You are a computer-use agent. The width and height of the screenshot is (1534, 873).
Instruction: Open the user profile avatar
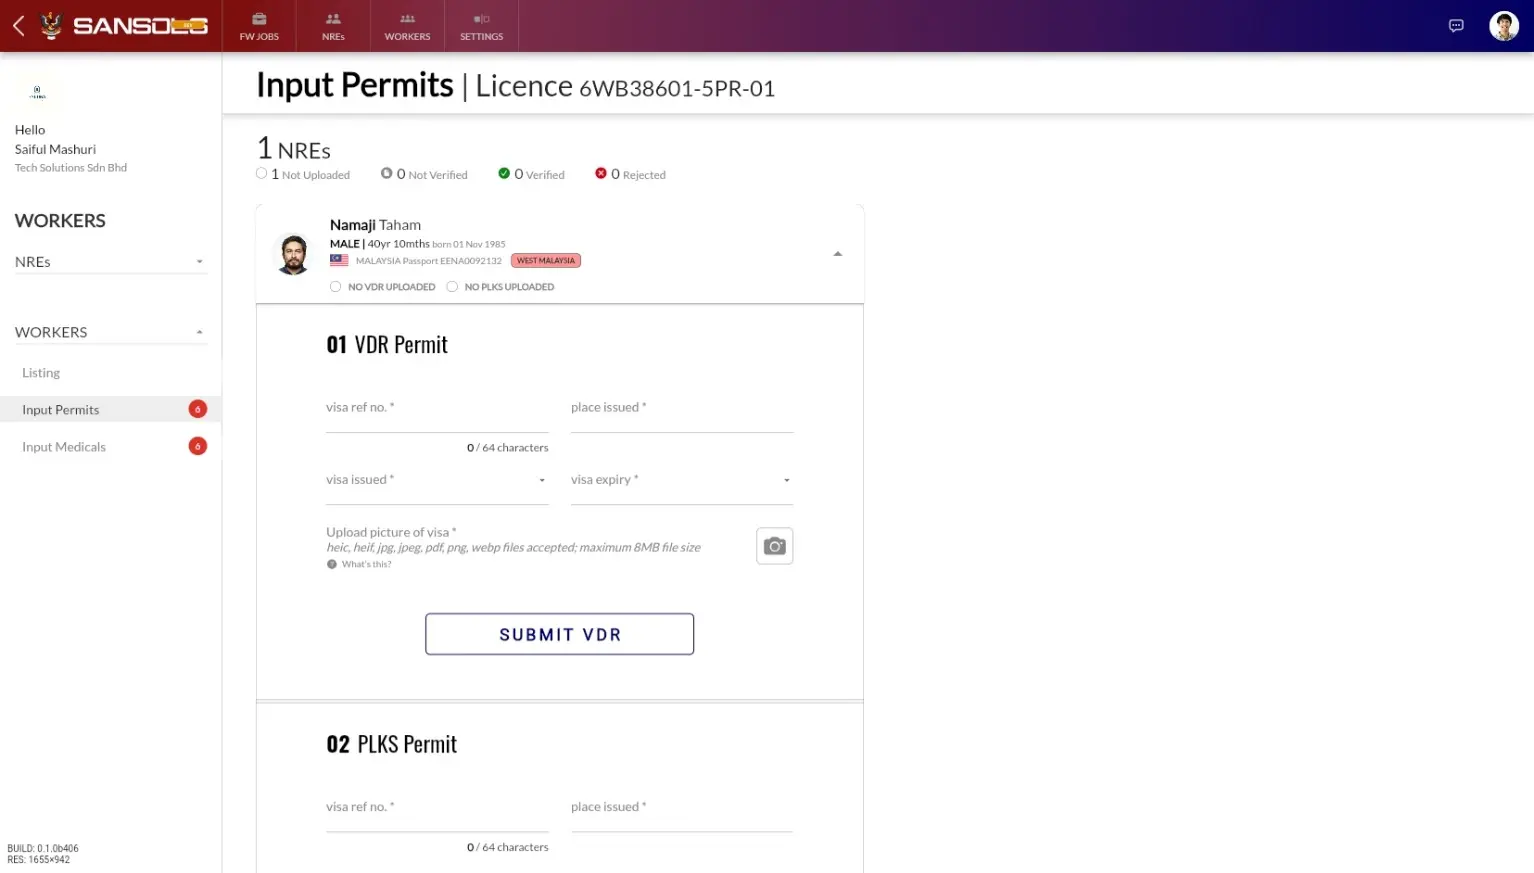point(1504,26)
